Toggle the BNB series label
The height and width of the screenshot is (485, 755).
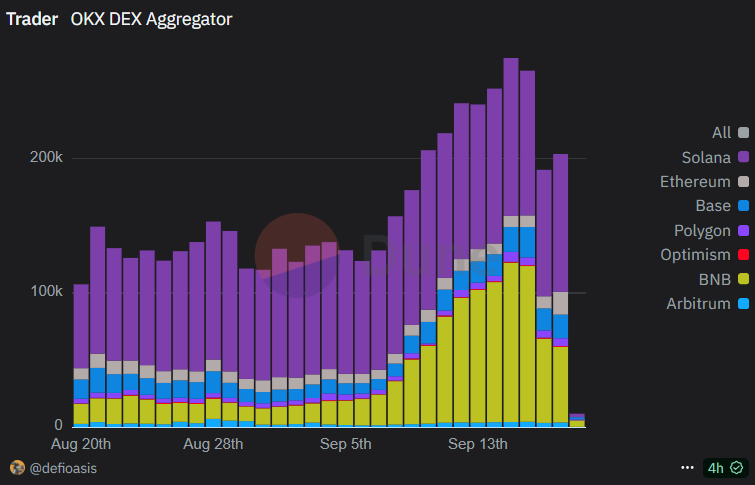click(x=715, y=279)
